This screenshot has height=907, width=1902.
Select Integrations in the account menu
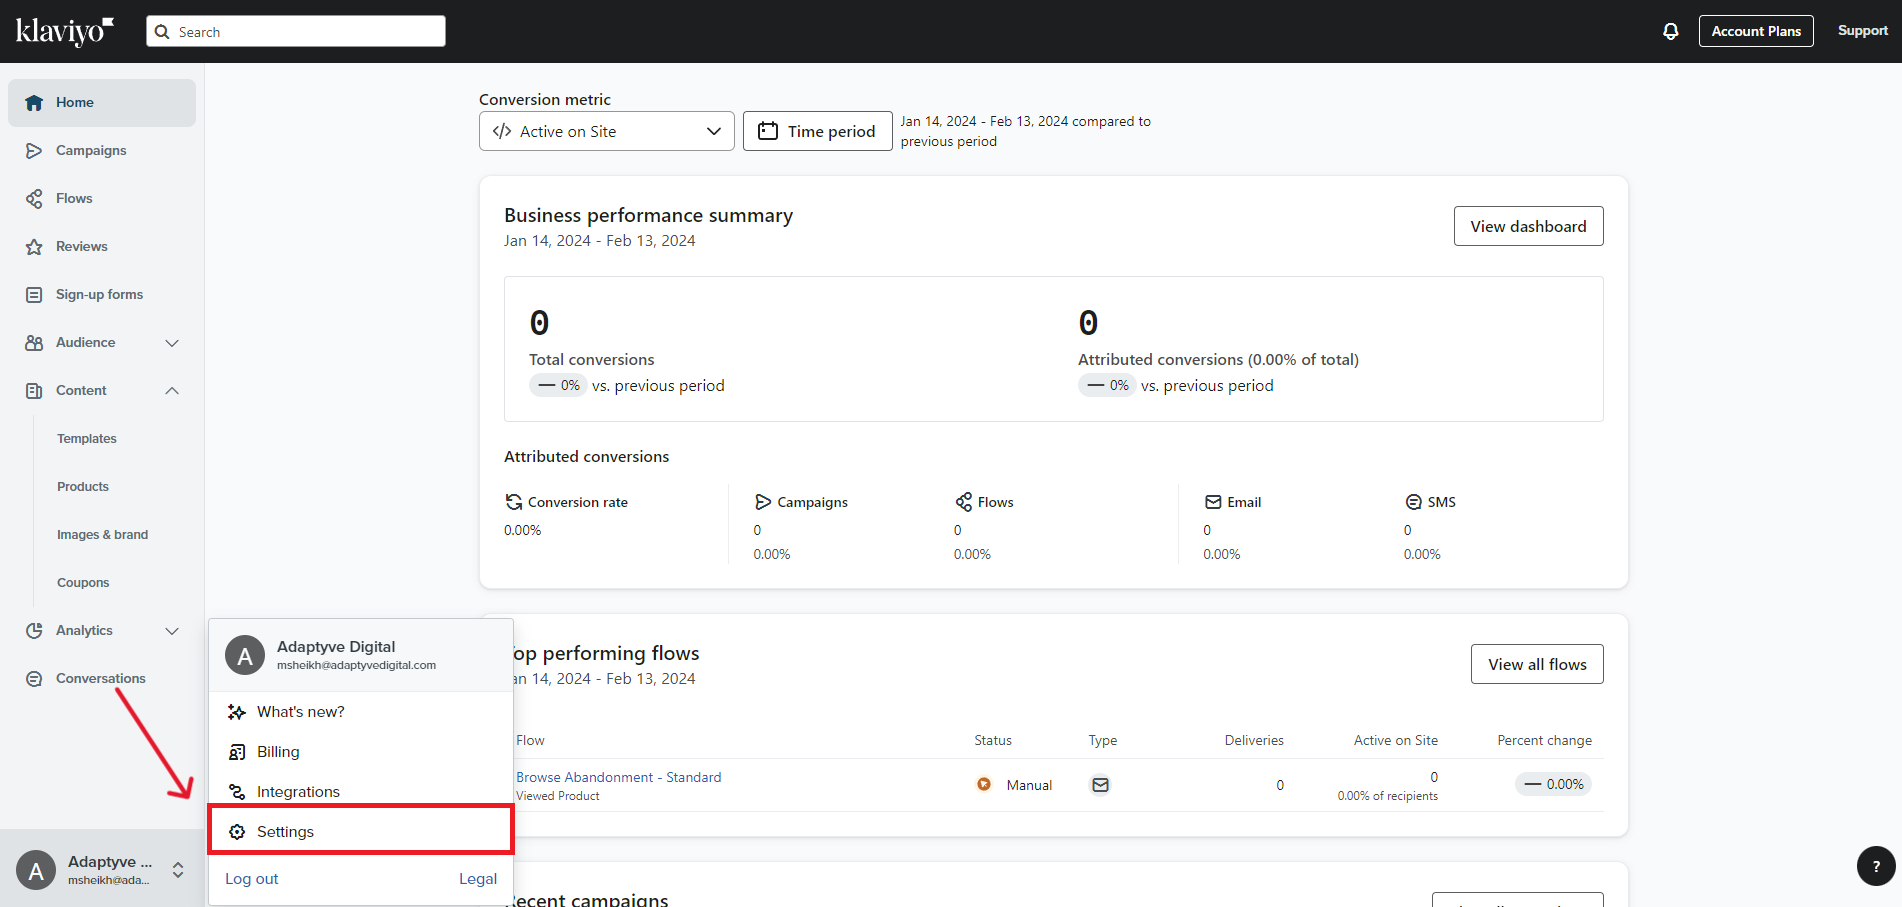[x=298, y=791]
